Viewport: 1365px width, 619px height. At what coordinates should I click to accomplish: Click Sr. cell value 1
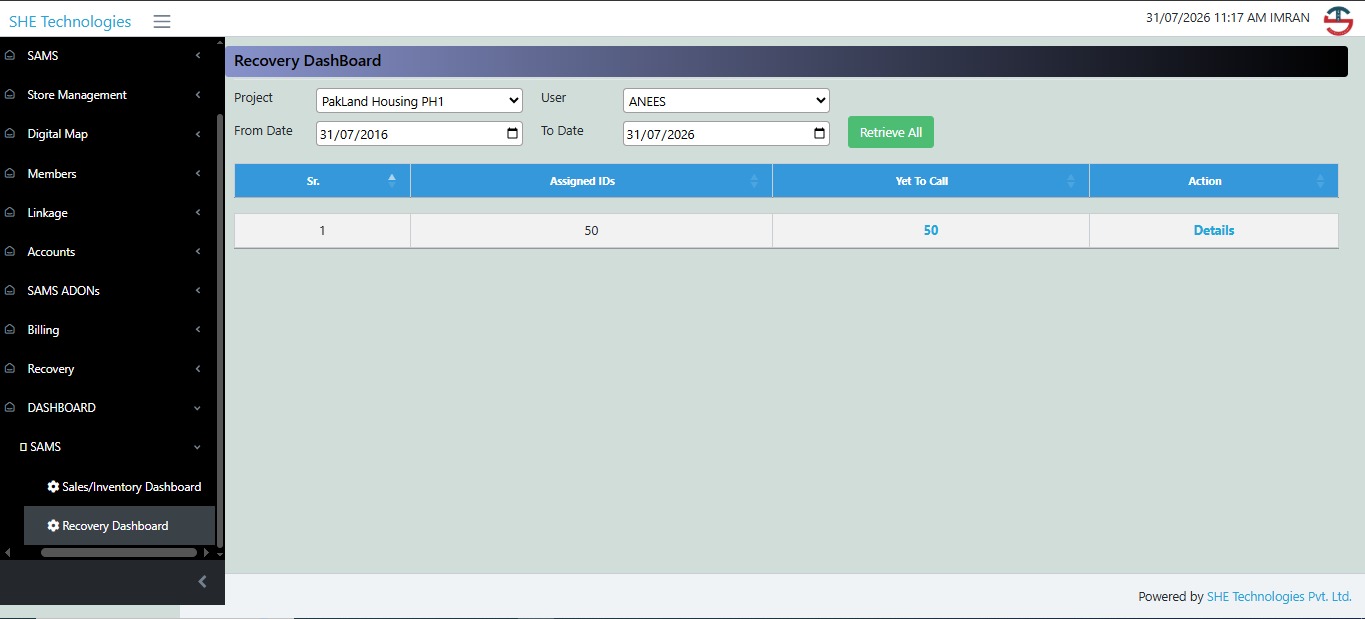pyautogui.click(x=322, y=230)
